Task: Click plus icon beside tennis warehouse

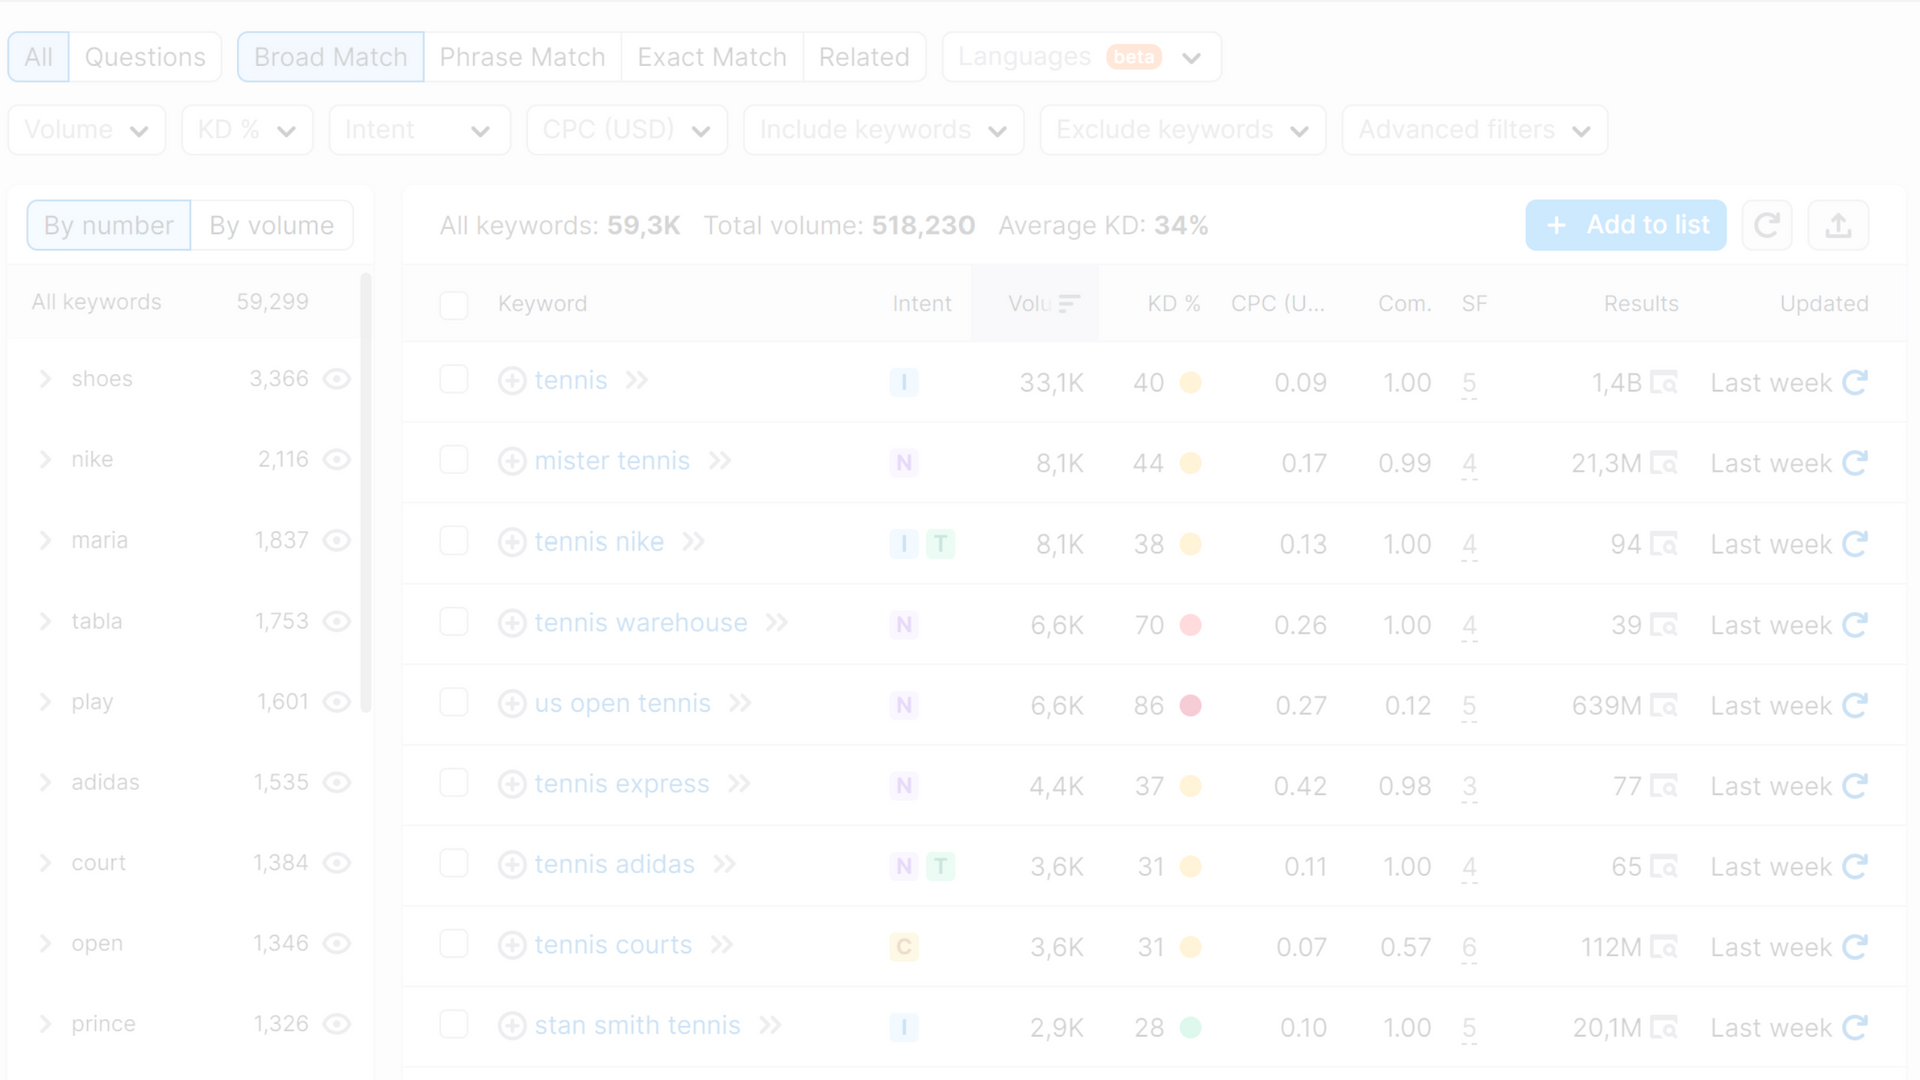Action: click(x=512, y=623)
